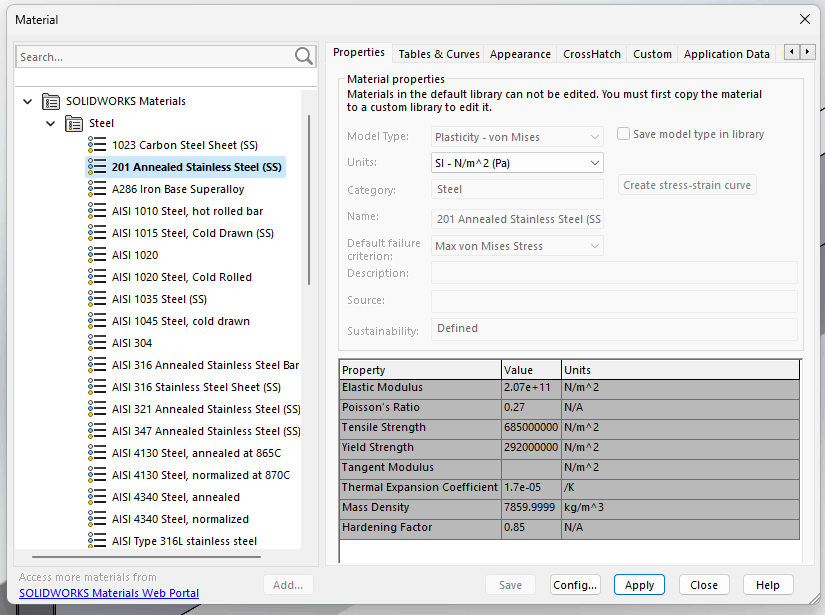Toggle Save model type in library checkbox
This screenshot has height=615, width=825.
coord(623,134)
